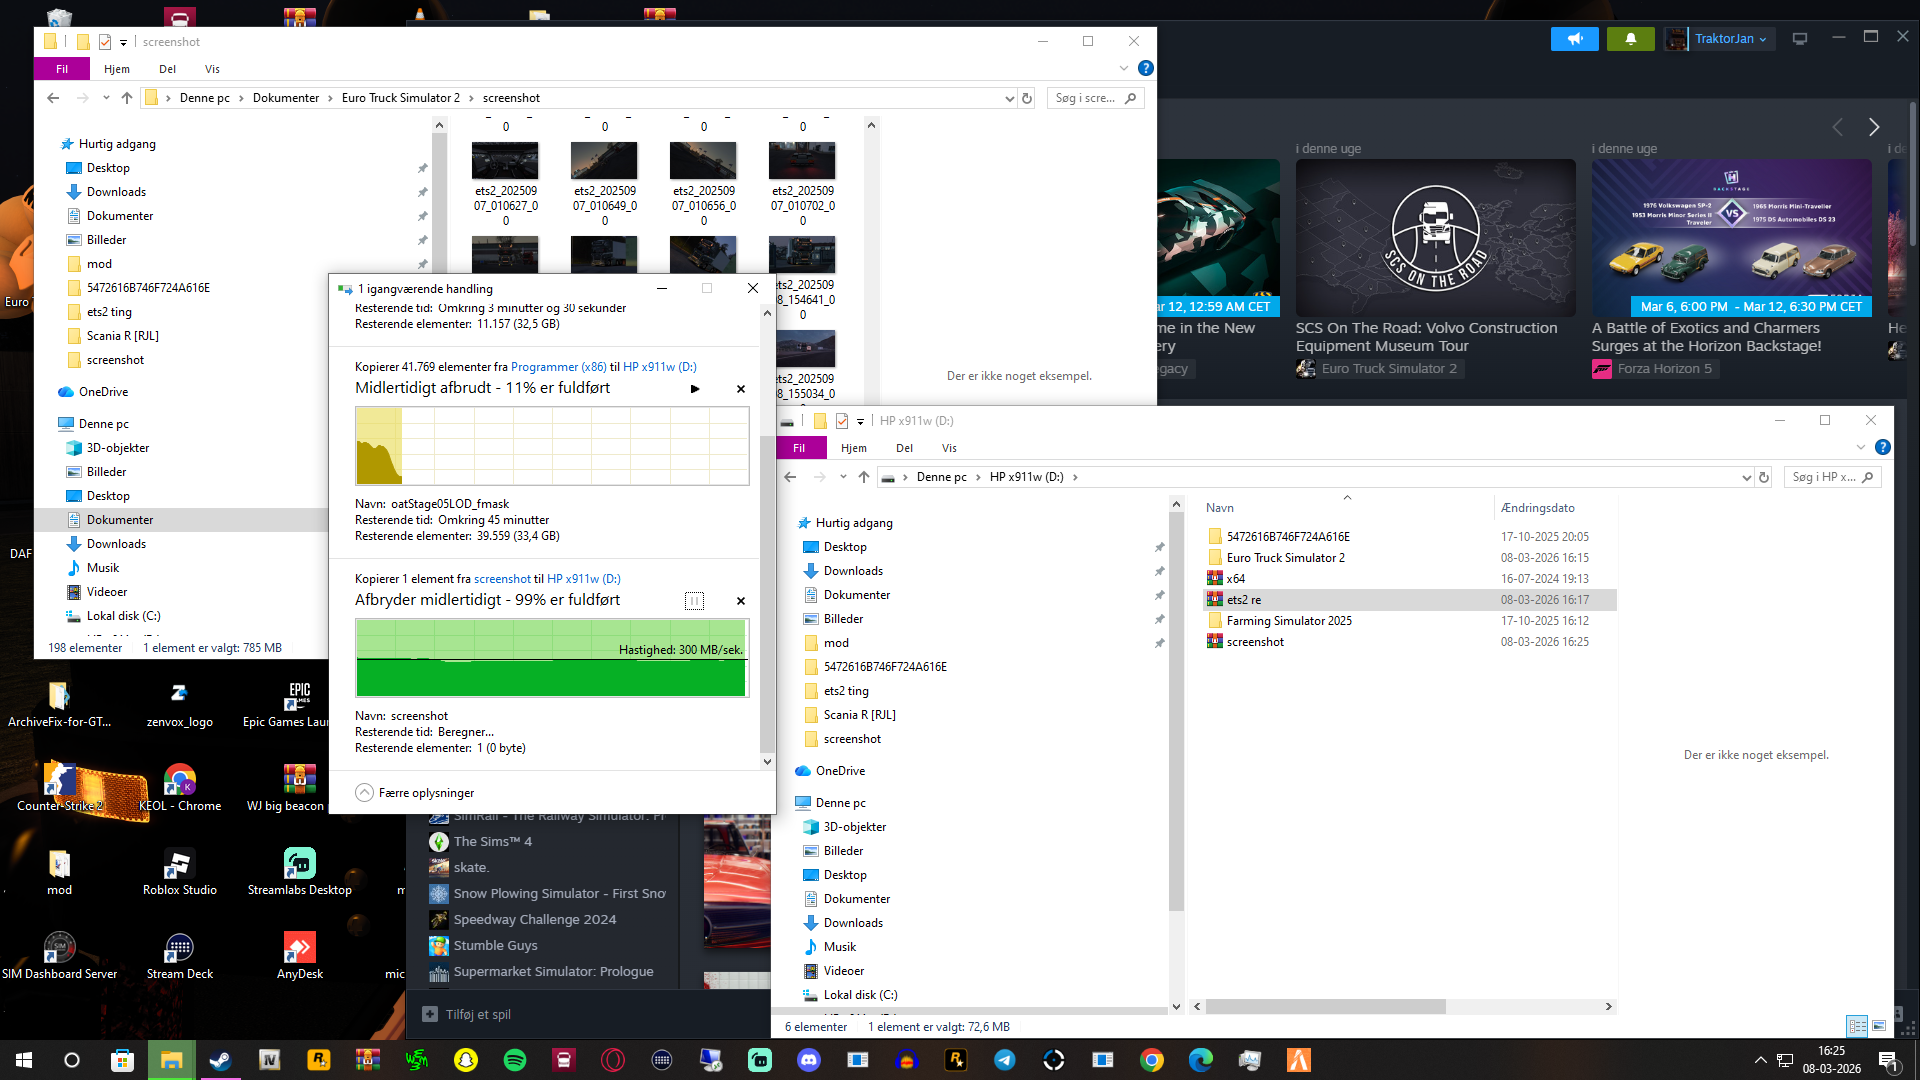Open Discord from the taskbar
This screenshot has width=1920, height=1080.
[809, 1060]
